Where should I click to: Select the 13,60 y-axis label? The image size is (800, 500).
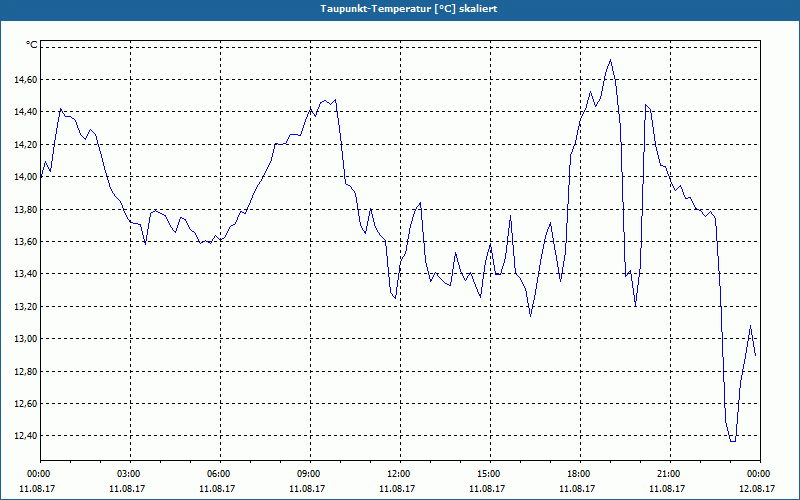click(x=28, y=241)
